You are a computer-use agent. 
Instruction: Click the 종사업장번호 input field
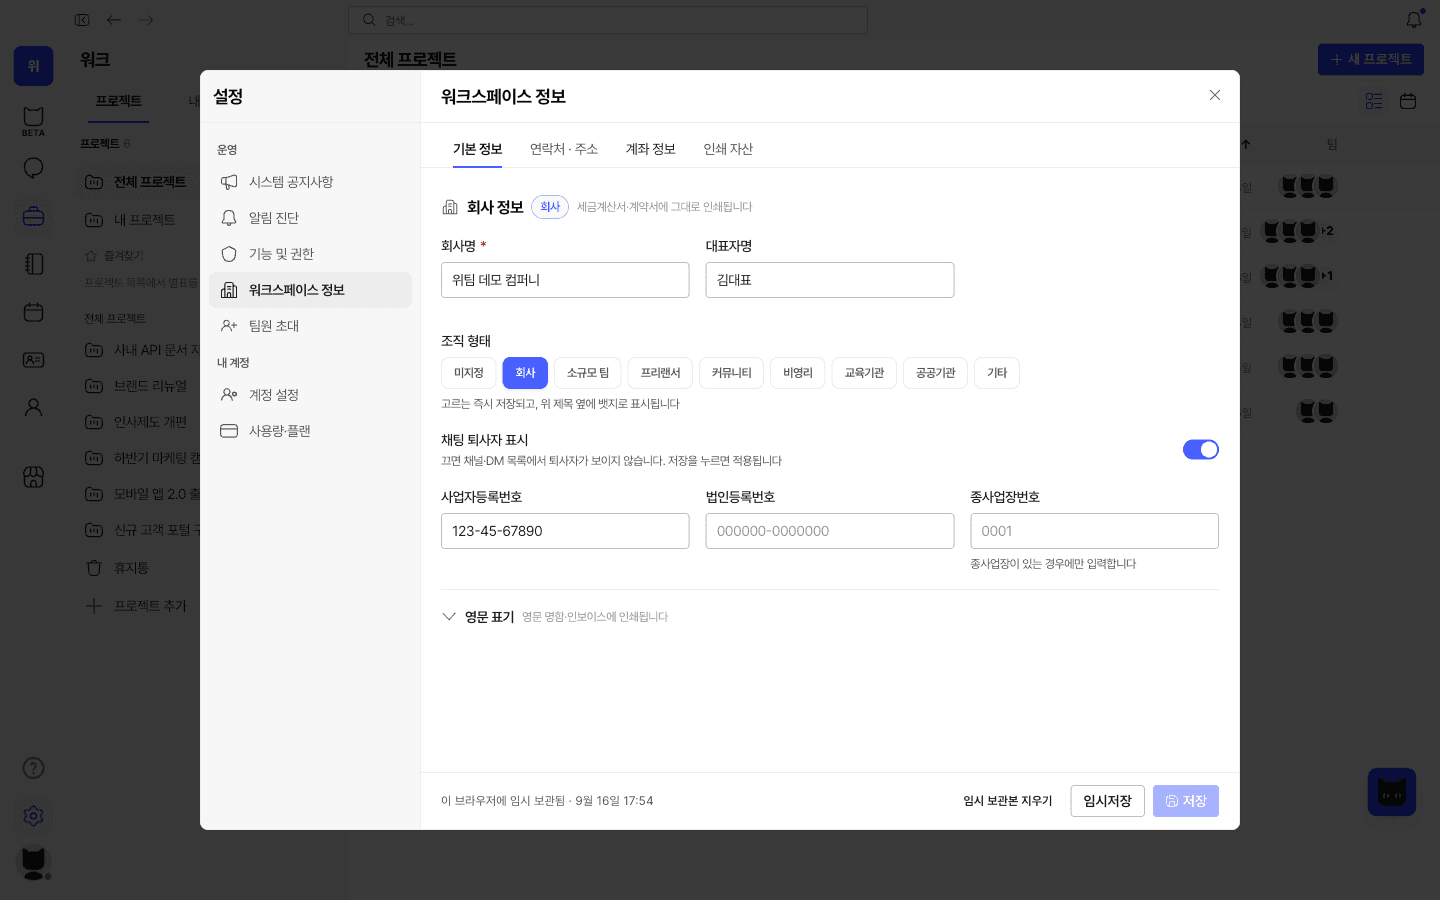click(x=1095, y=531)
